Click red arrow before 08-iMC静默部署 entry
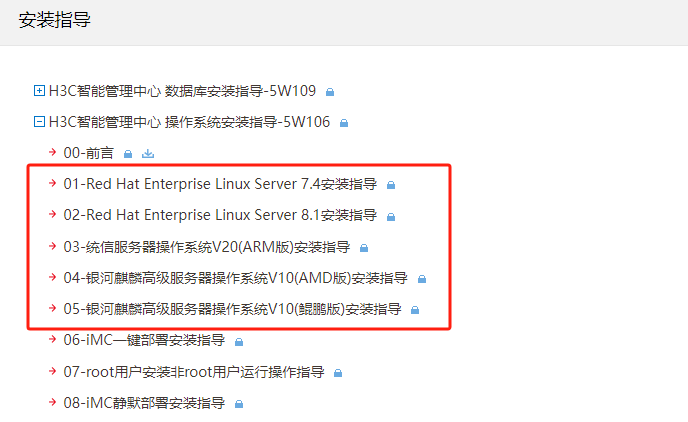 [x=53, y=402]
